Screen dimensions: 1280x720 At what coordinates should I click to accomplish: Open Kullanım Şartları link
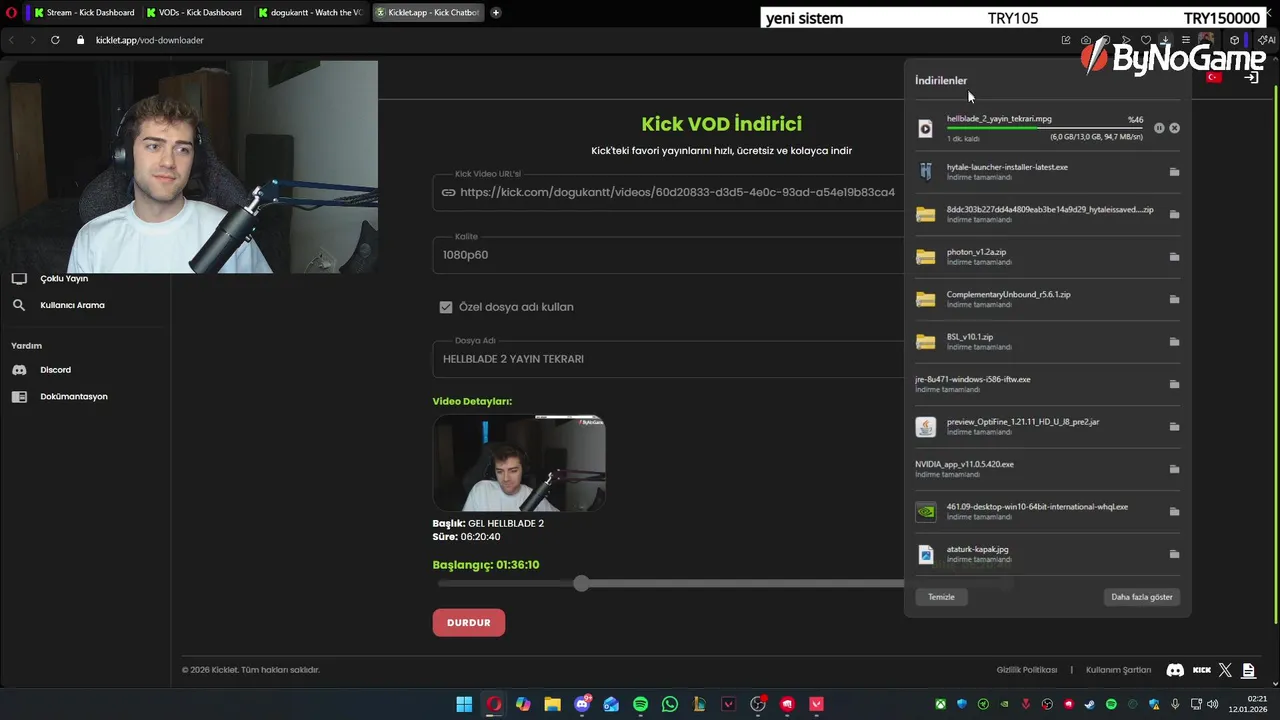click(1118, 670)
